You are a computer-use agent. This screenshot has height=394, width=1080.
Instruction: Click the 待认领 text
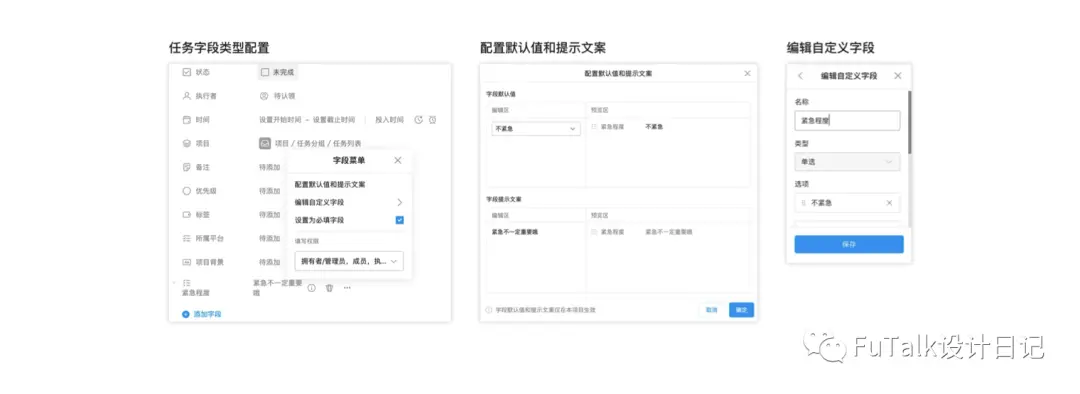(284, 96)
